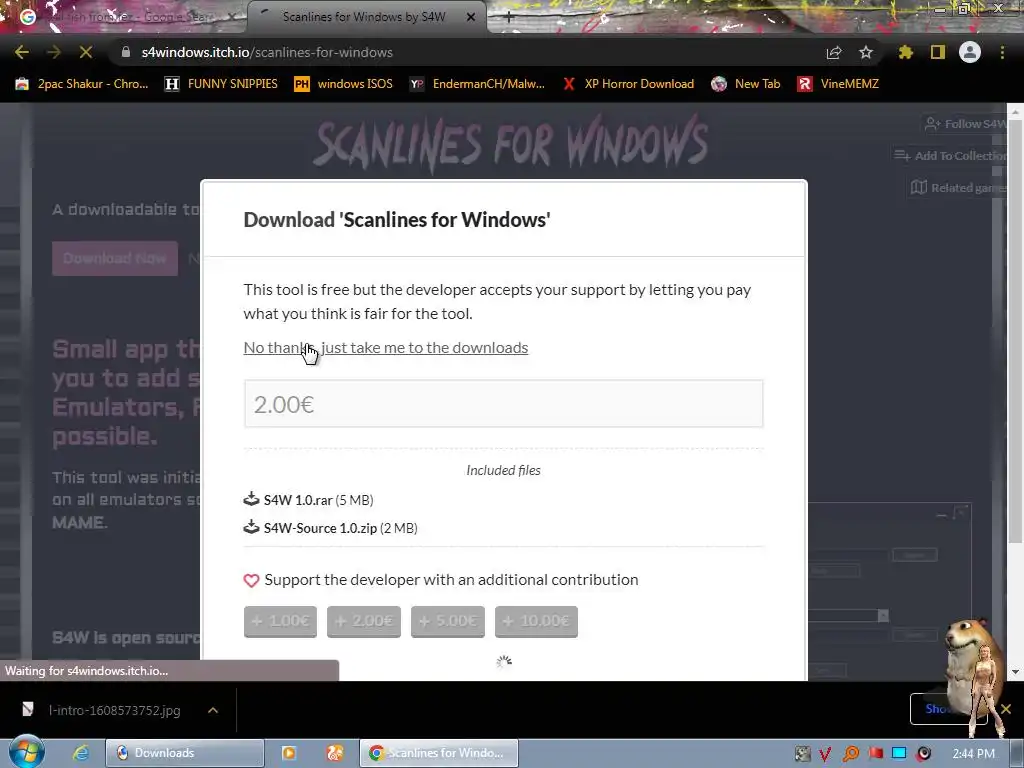
Task: Open the New Tab bookmark
Action: (746, 84)
